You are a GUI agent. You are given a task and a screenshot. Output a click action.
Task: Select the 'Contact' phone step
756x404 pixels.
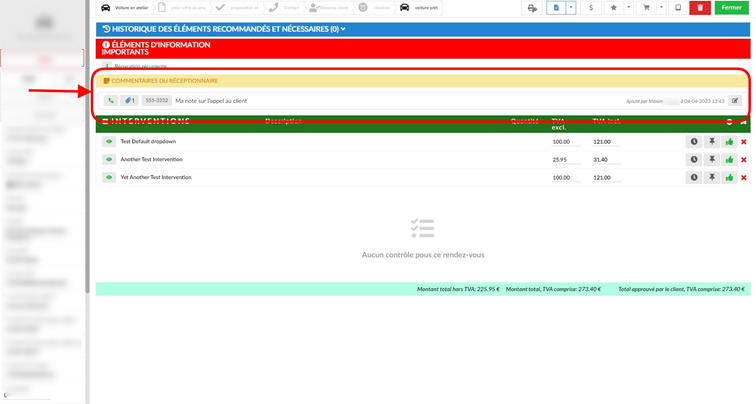(x=285, y=8)
